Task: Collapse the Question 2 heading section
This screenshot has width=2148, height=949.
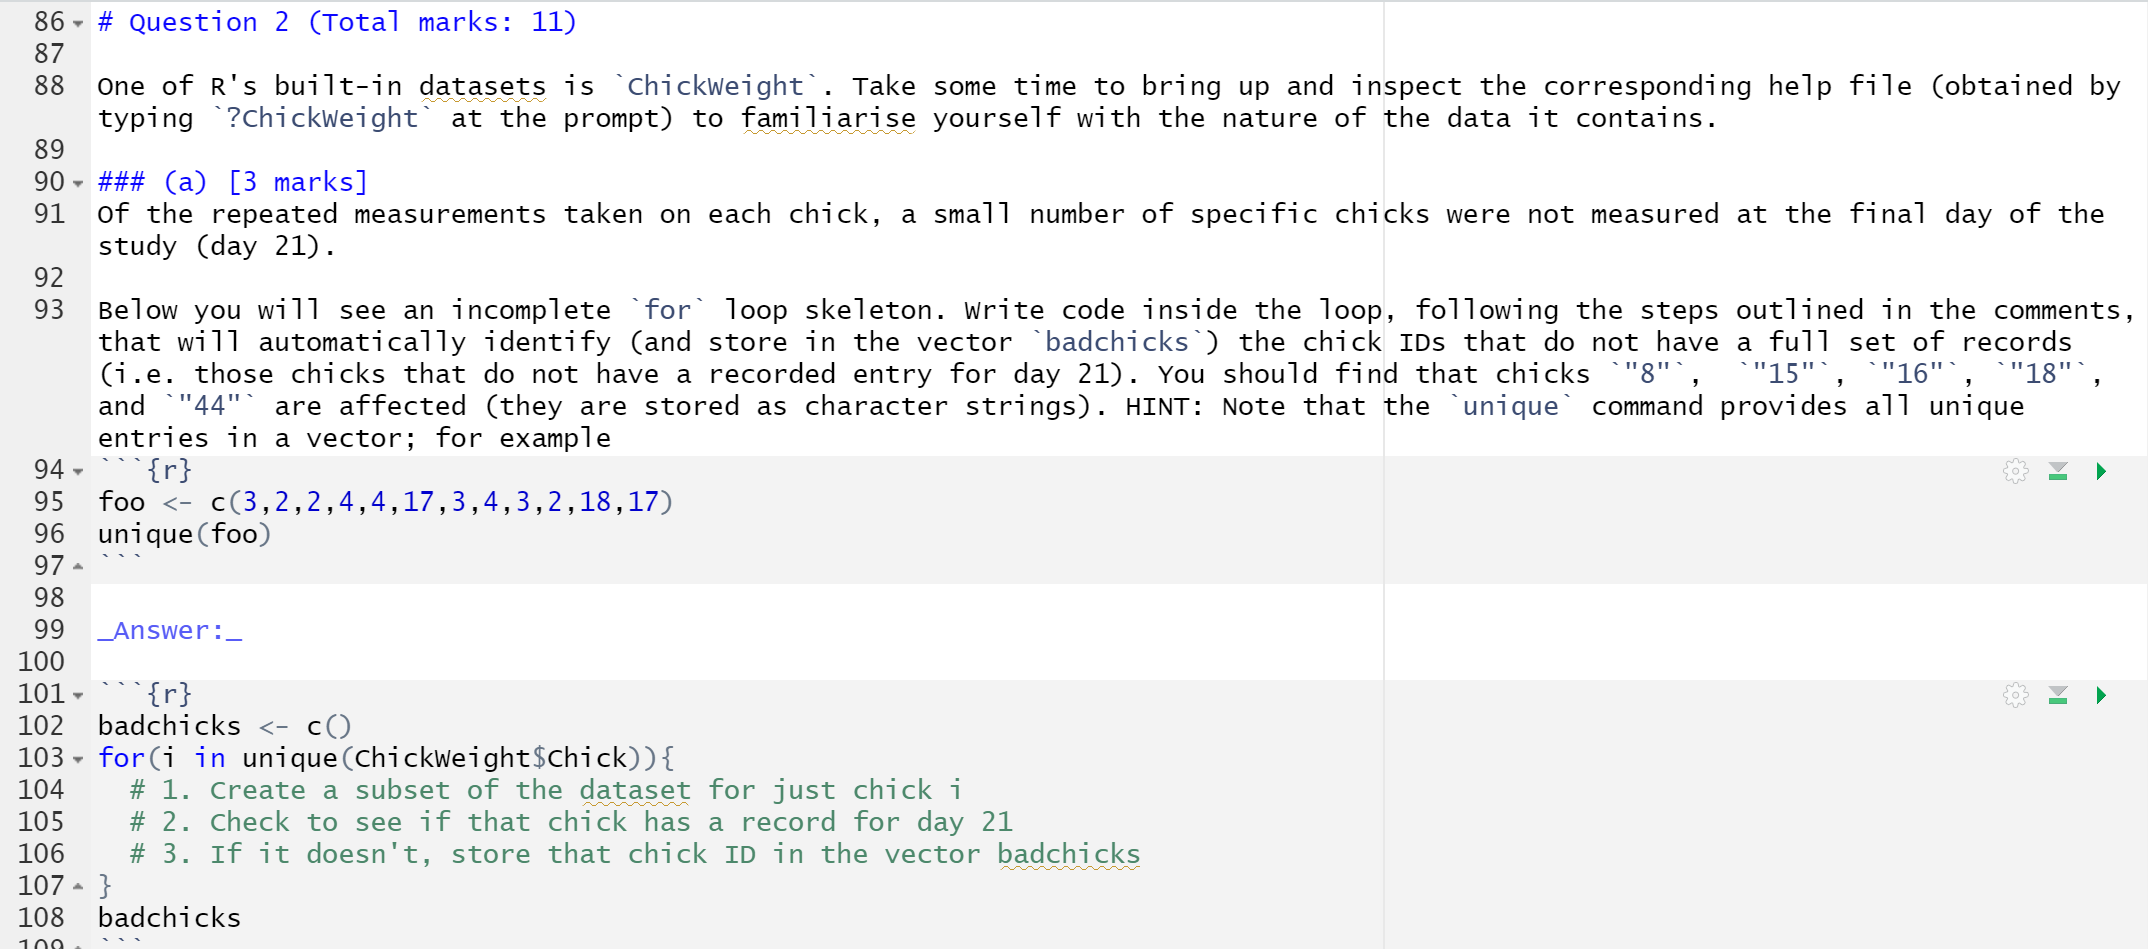Action: pyautogui.click(x=77, y=22)
